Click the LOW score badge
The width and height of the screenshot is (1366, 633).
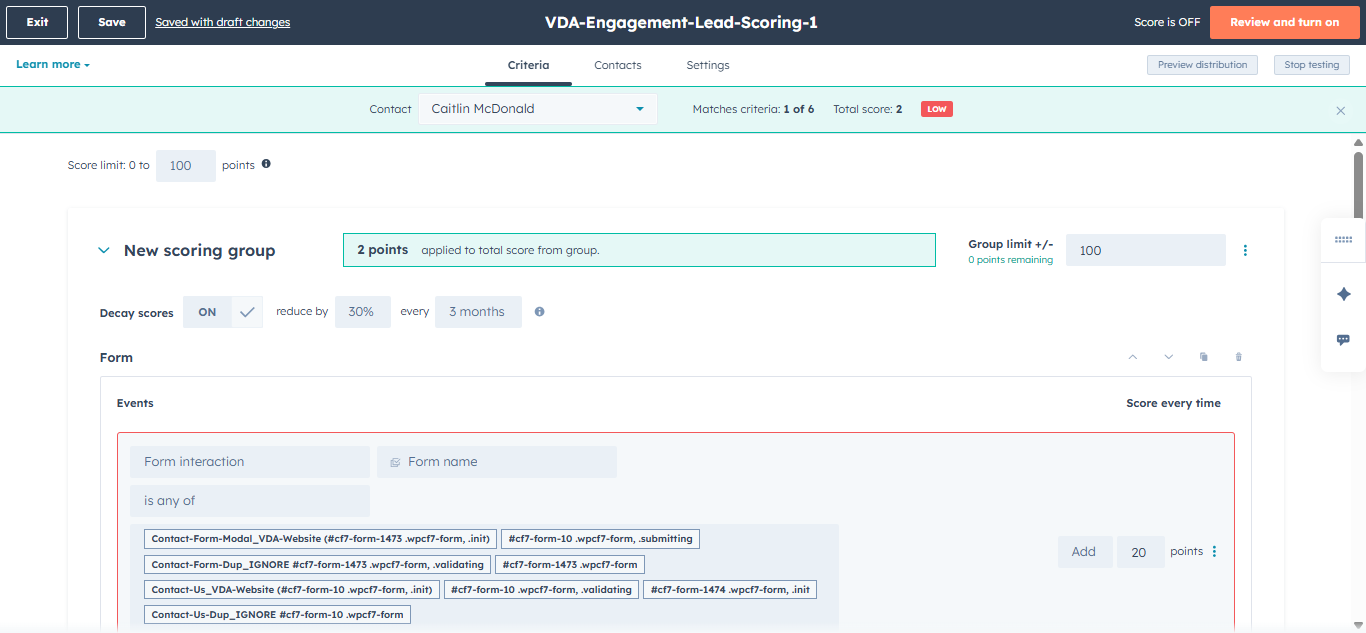(x=937, y=109)
